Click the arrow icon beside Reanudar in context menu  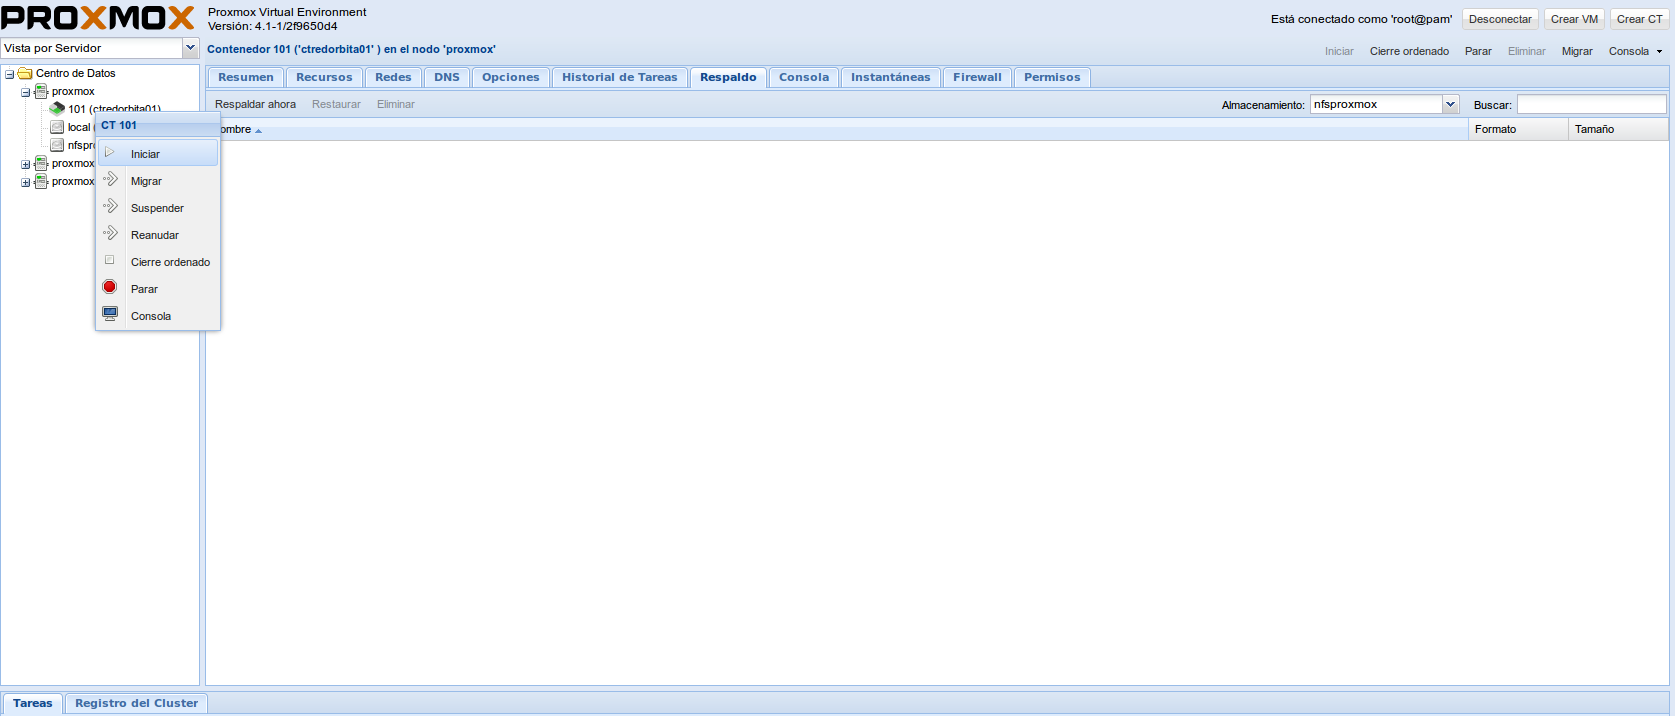(x=110, y=234)
